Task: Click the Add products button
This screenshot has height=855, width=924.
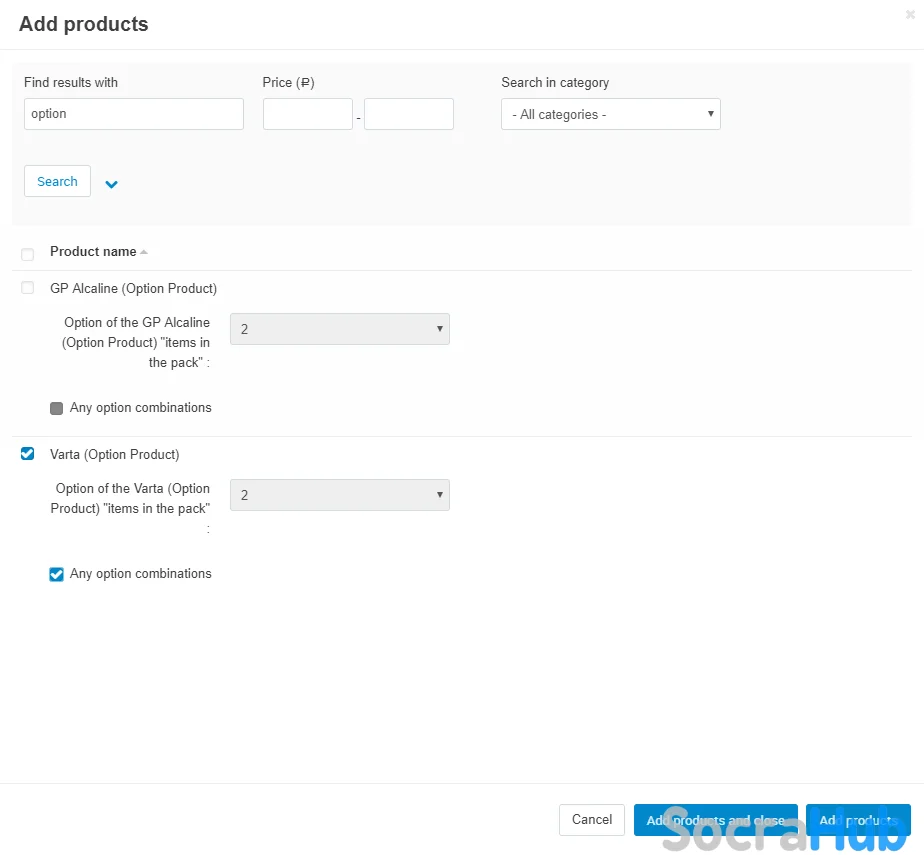Action: 857,820
